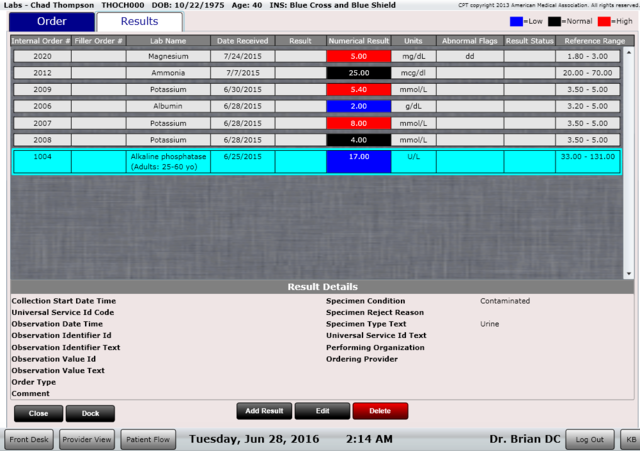Viewport: 640px width, 451px height.
Task: Switch to the Order tab
Action: 51,21
